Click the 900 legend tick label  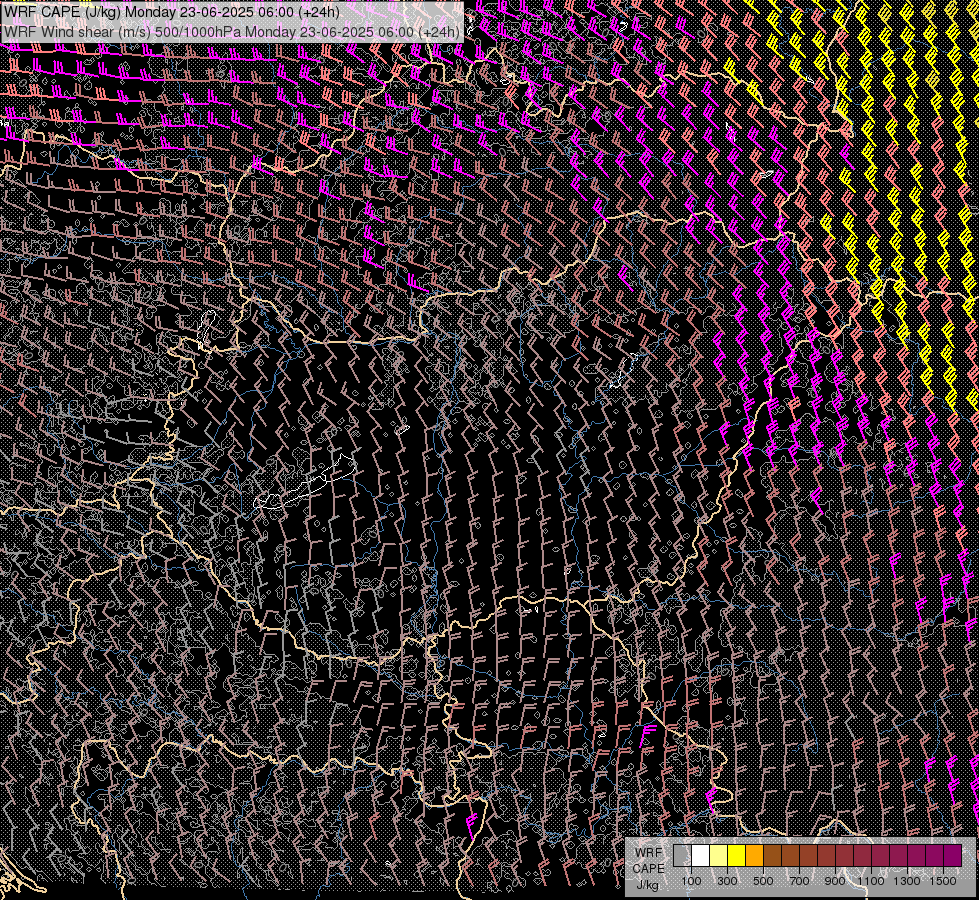[x=835, y=881]
